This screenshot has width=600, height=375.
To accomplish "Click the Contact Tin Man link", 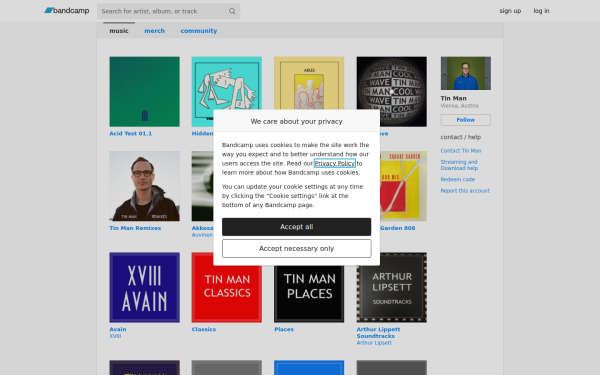I will click(x=461, y=151).
